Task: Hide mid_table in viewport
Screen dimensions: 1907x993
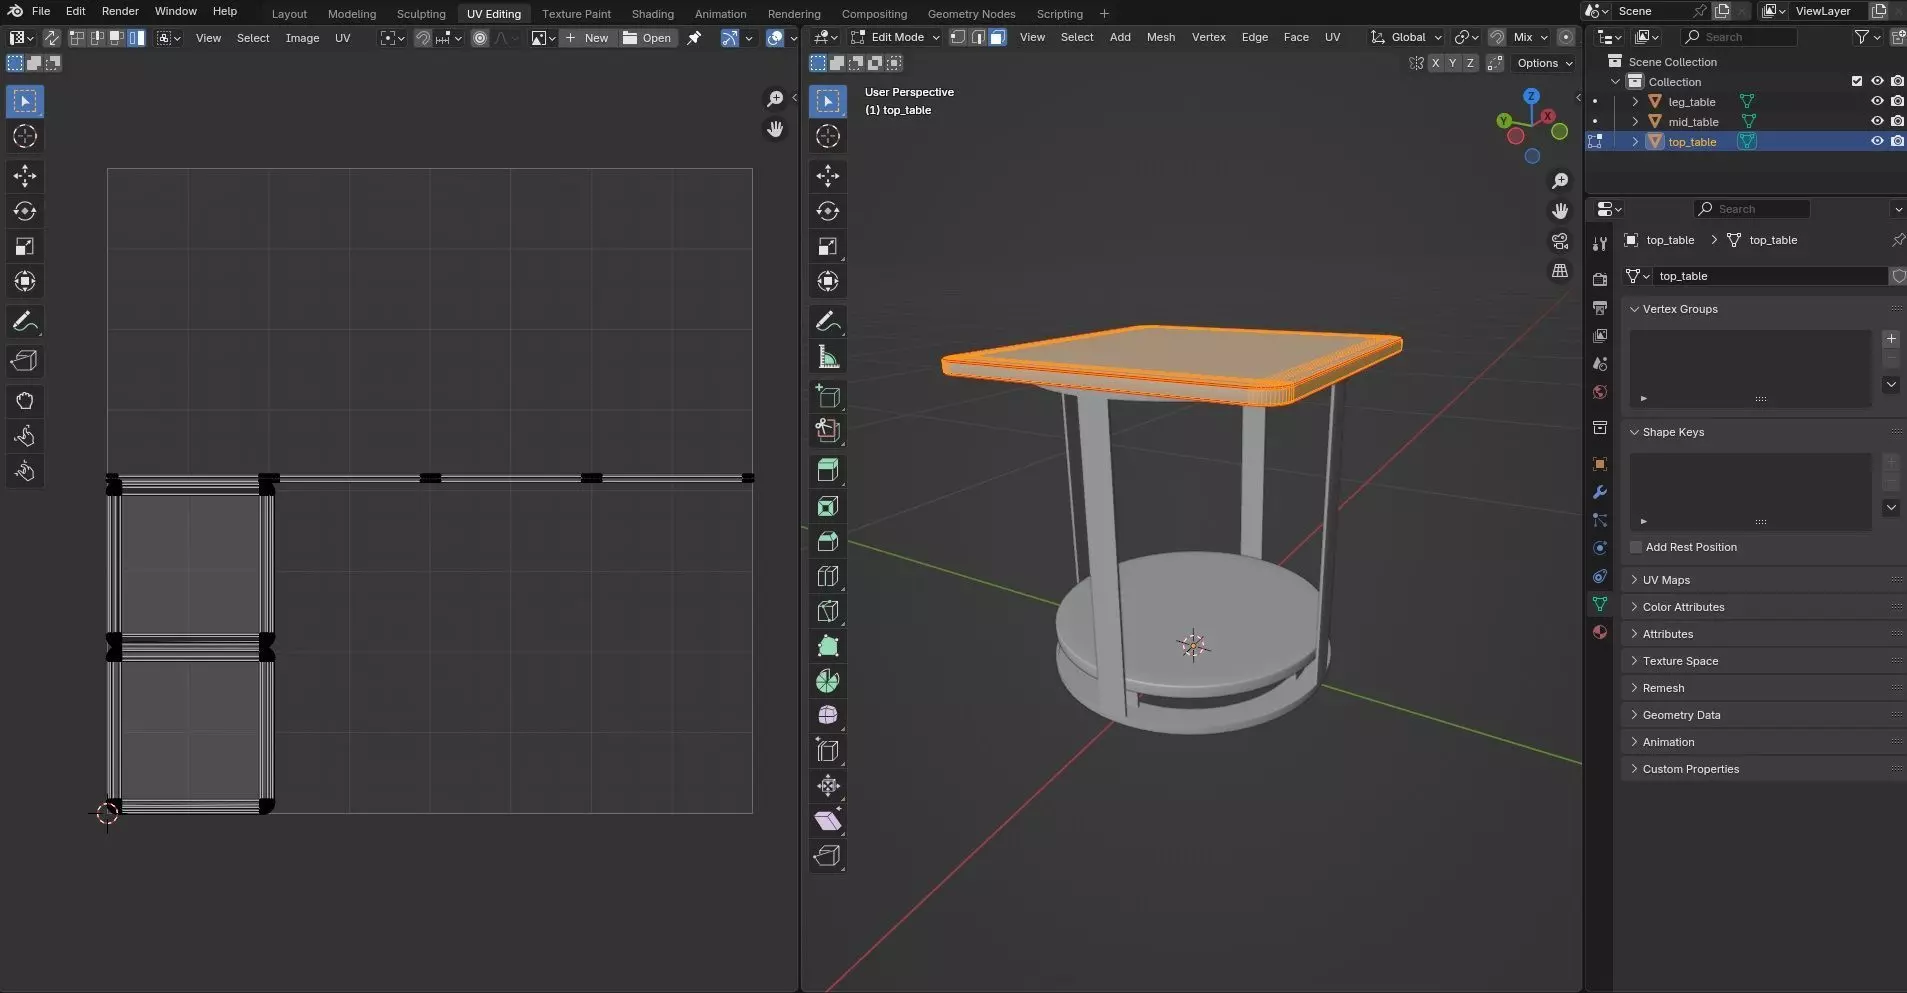Action: [x=1877, y=122]
